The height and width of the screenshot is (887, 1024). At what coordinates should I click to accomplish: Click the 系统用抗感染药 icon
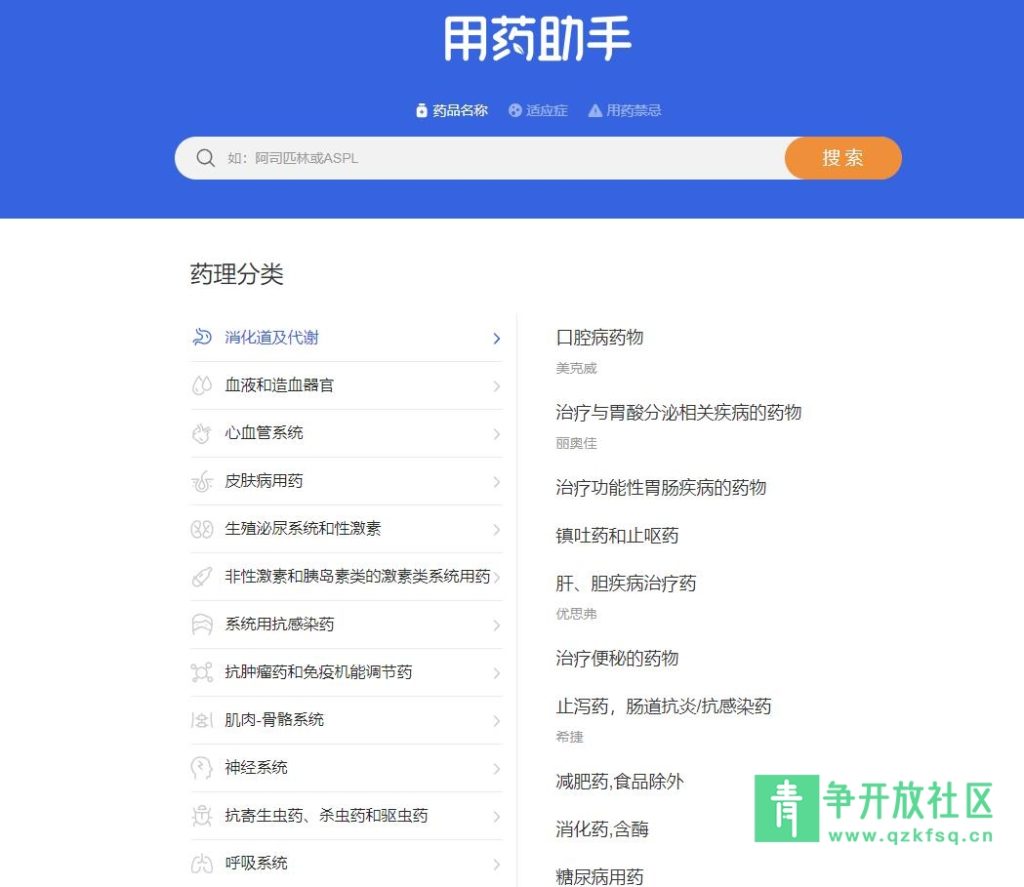[202, 624]
